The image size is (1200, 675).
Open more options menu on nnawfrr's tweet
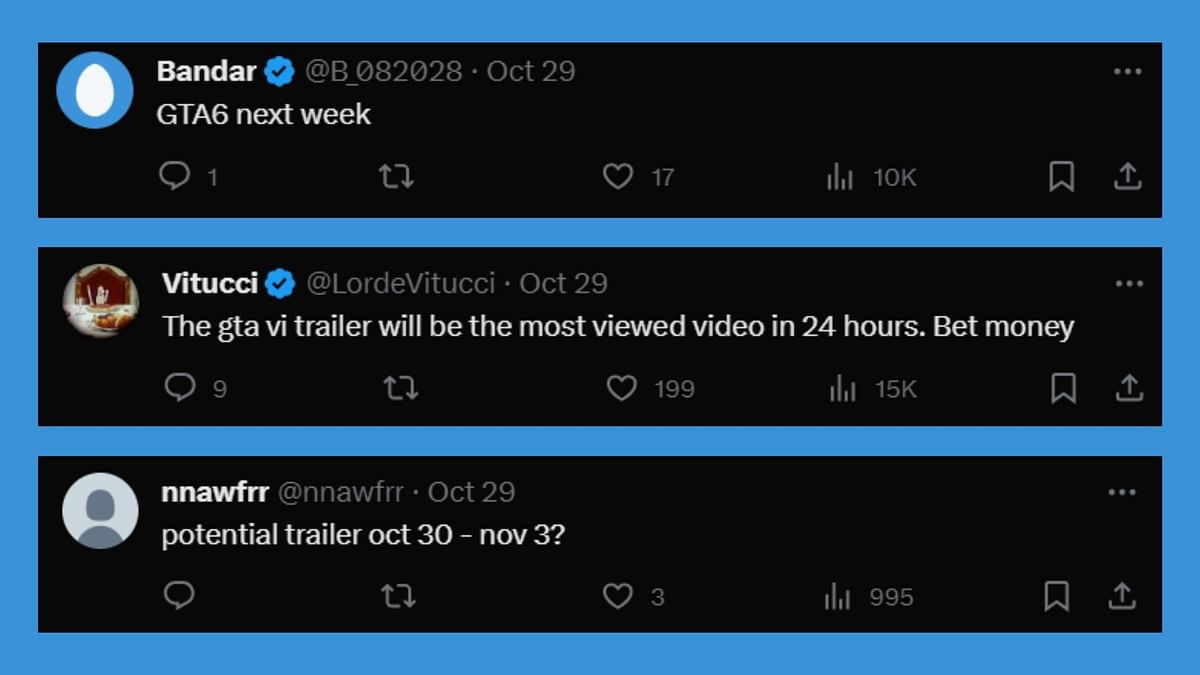(x=1122, y=492)
